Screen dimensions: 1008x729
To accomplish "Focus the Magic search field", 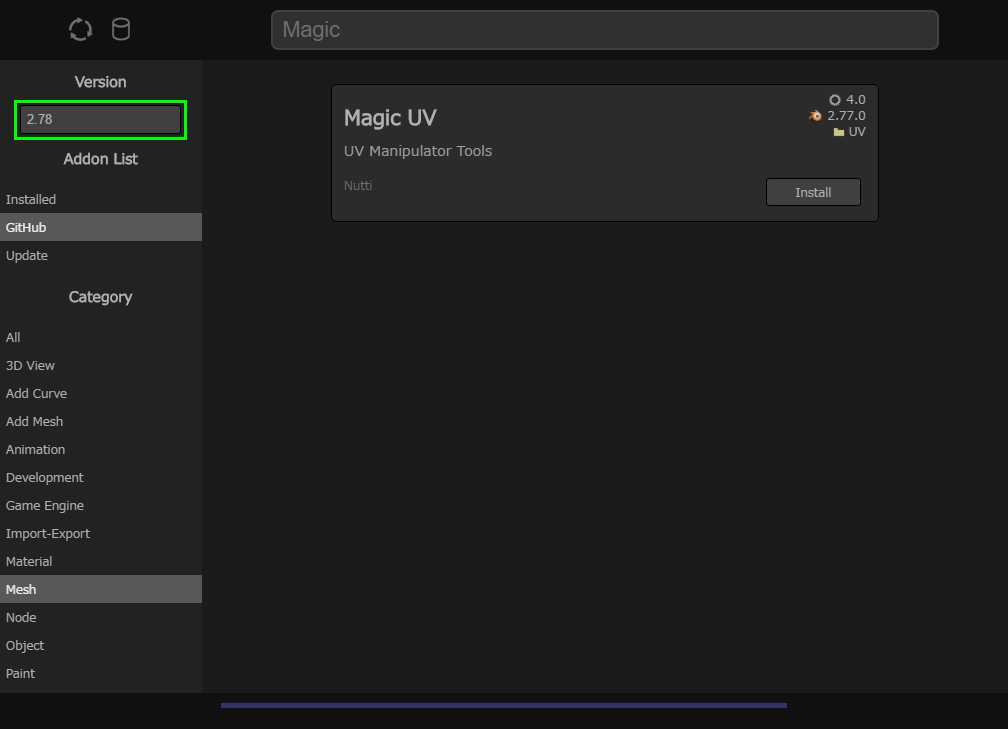I will 605,30.
